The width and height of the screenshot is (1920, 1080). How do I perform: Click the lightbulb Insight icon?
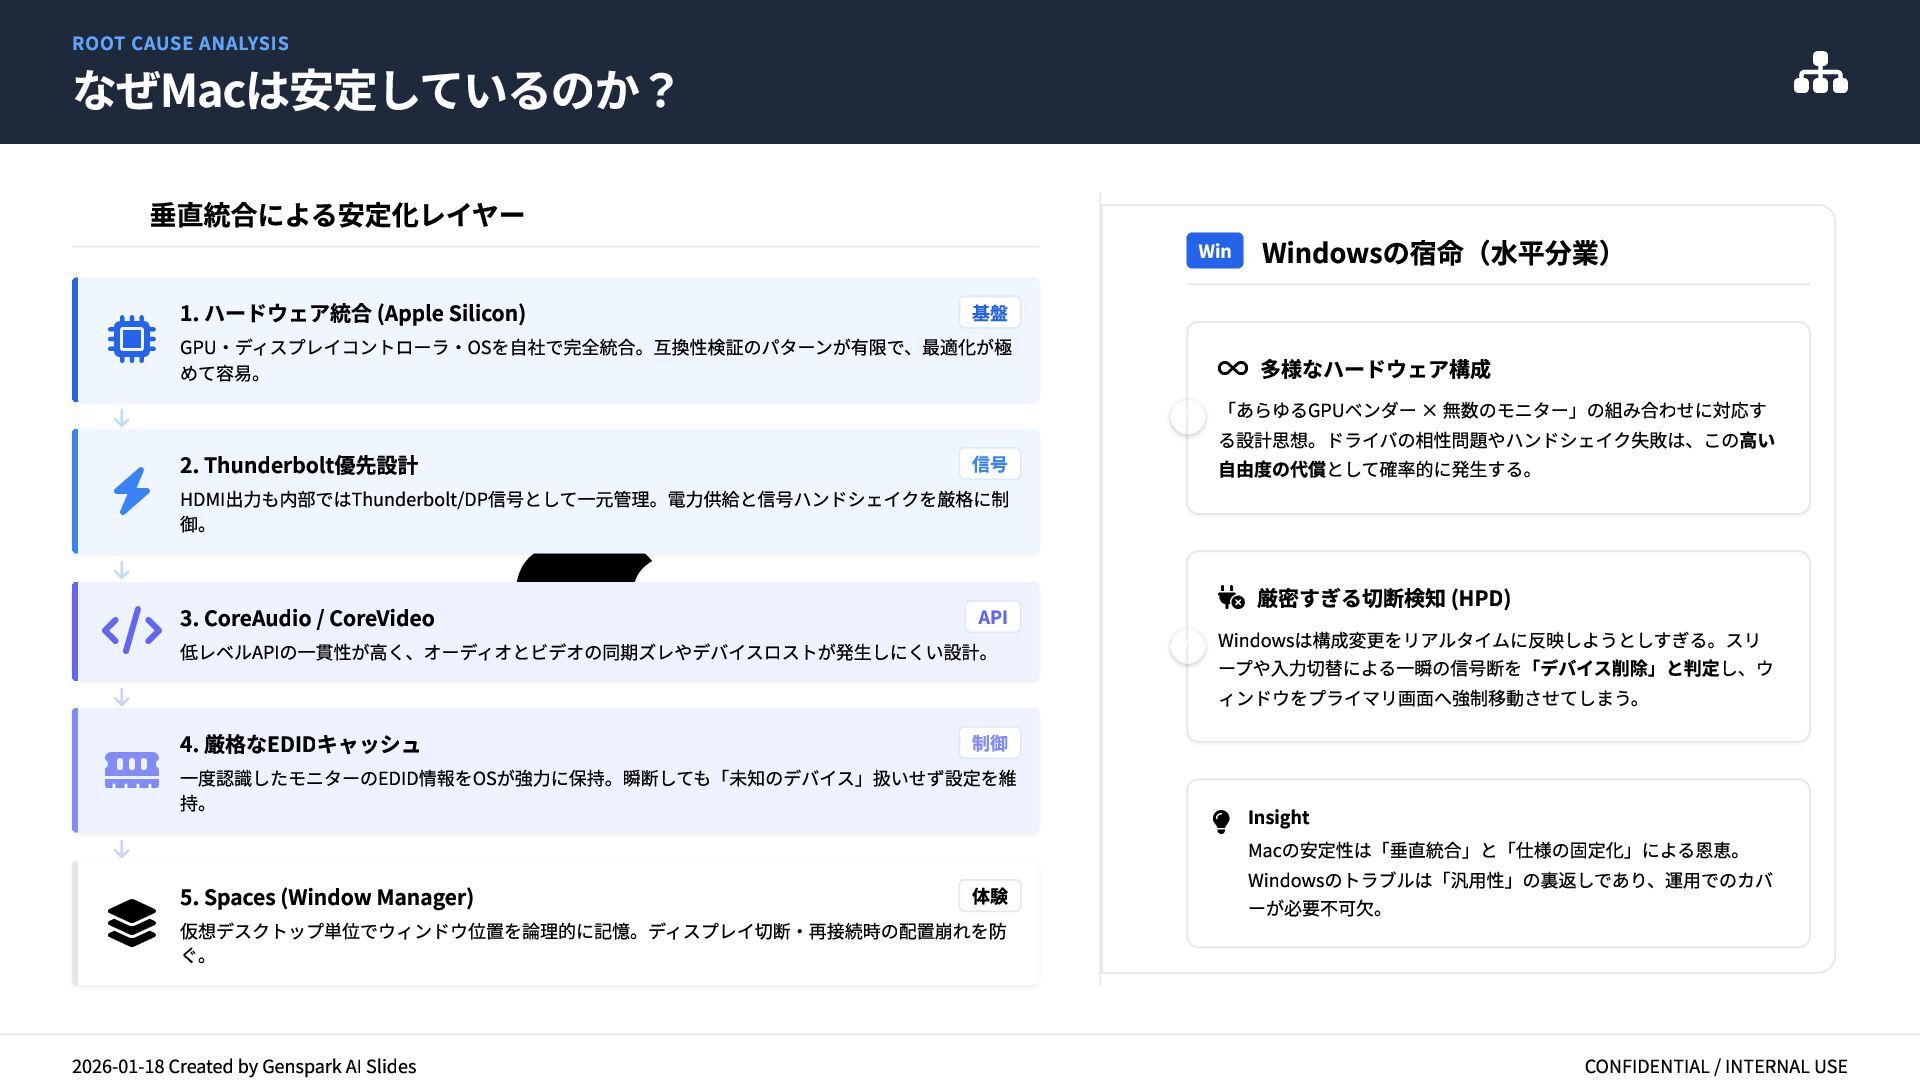click(1221, 822)
